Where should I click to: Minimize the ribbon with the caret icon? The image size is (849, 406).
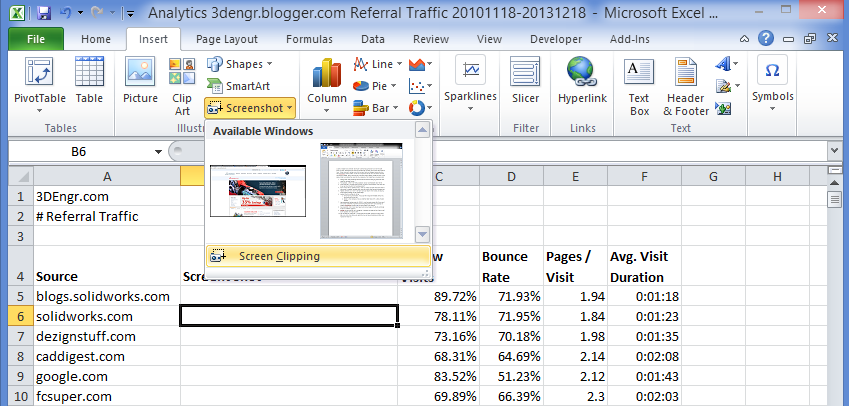(745, 39)
